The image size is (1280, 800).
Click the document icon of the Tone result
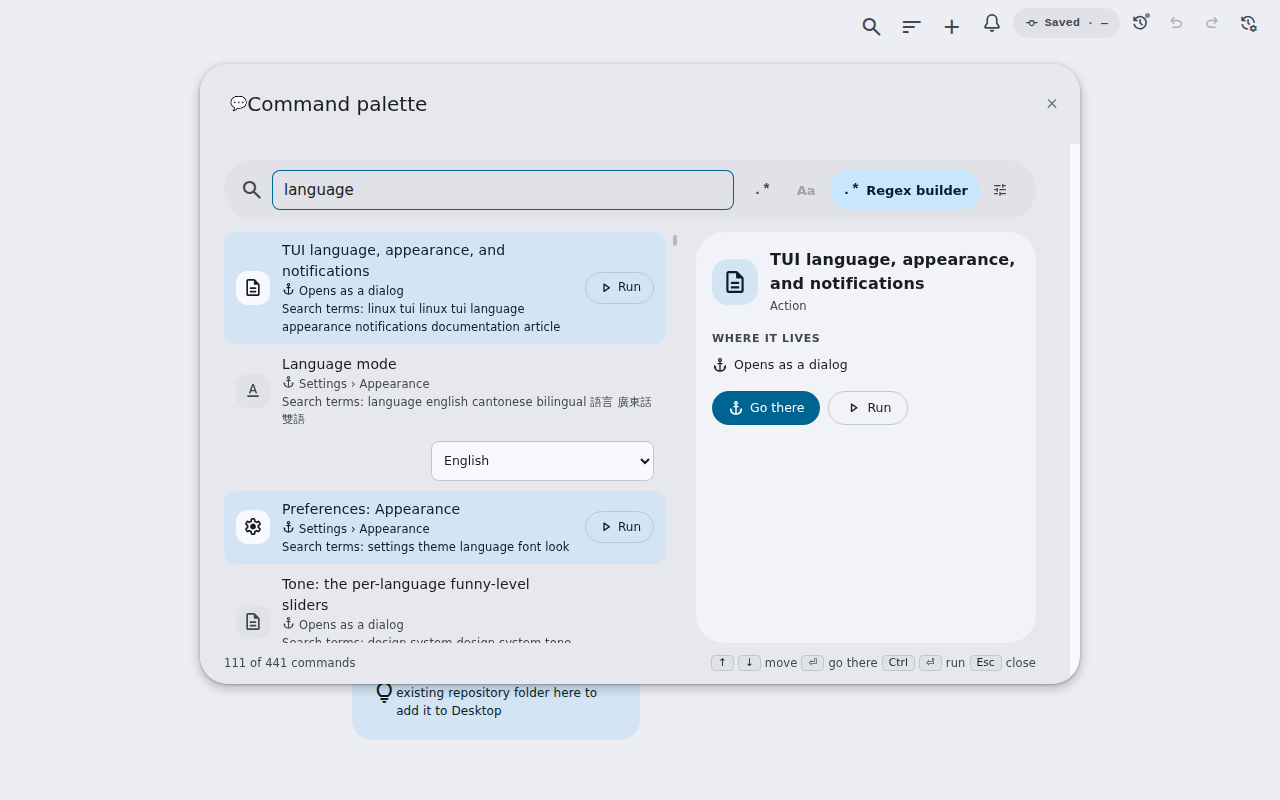pyautogui.click(x=253, y=622)
